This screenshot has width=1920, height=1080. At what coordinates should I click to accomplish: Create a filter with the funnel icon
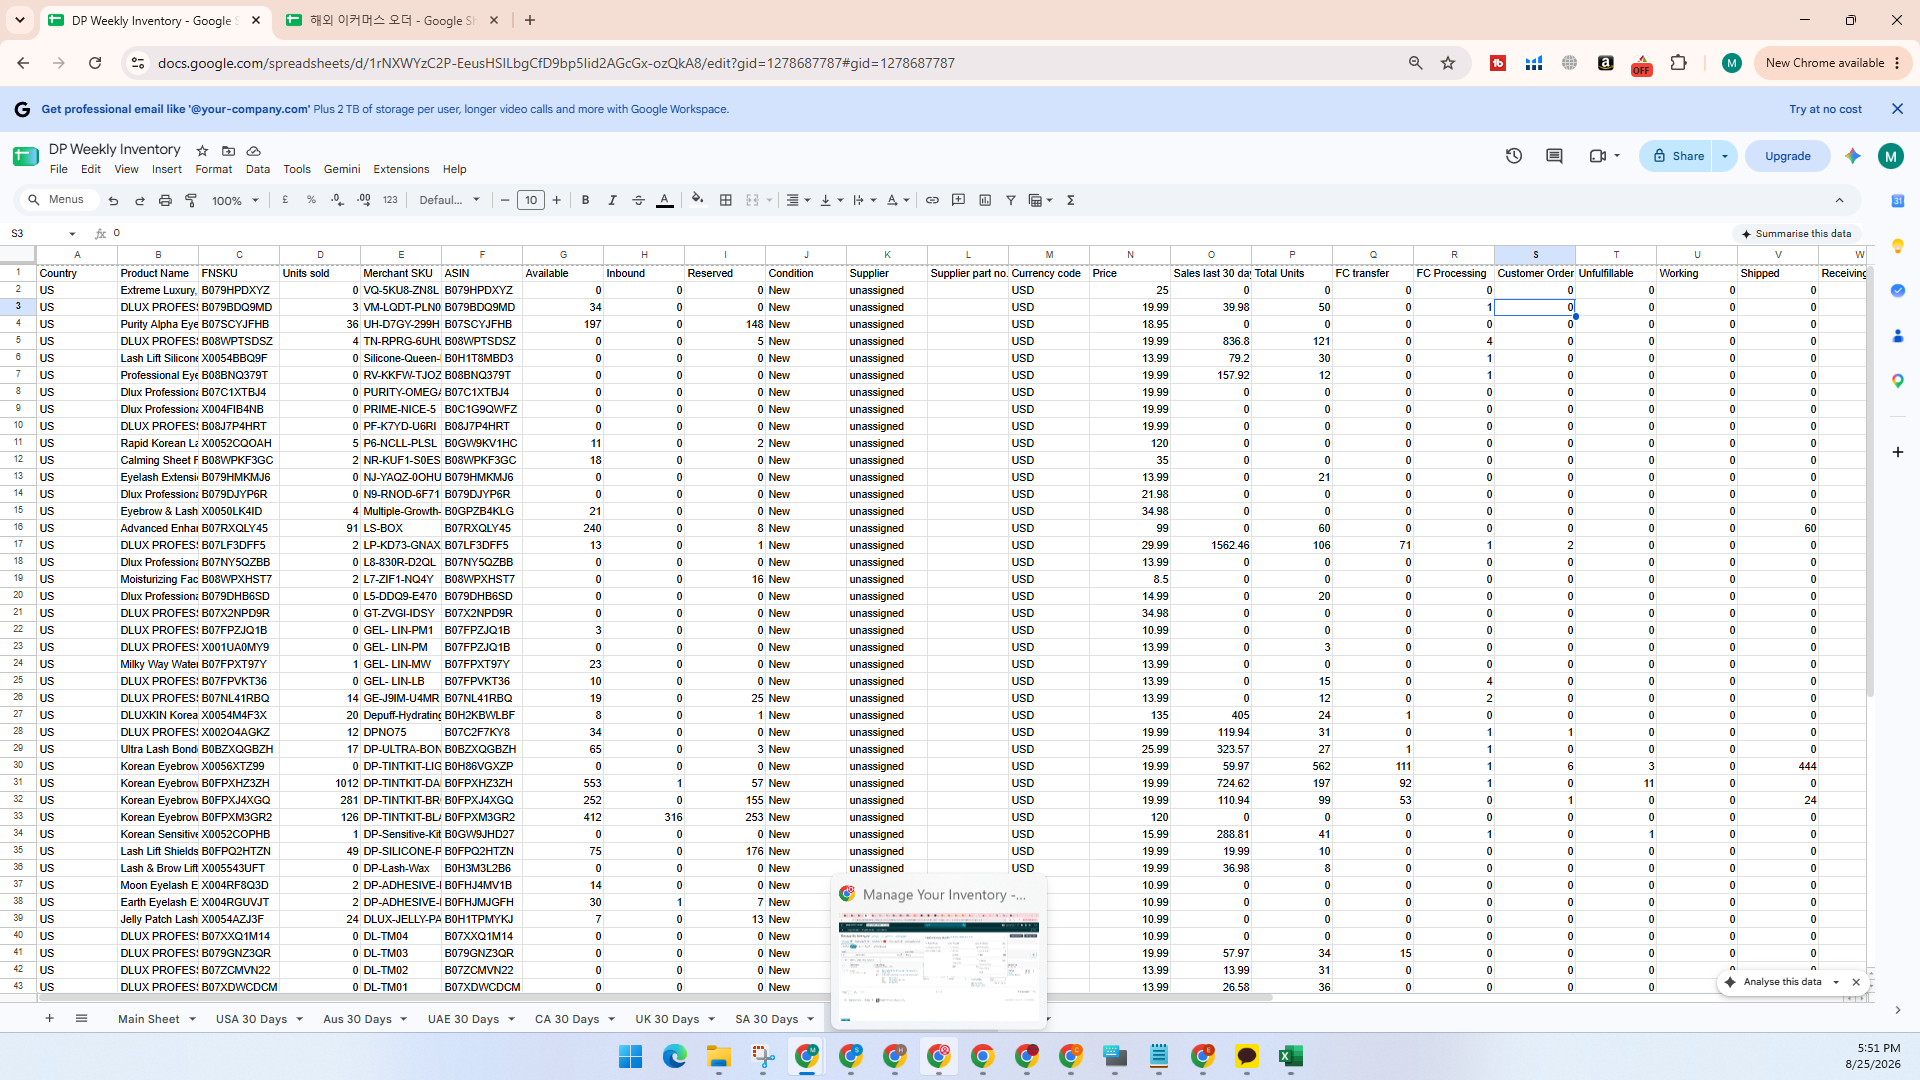click(x=1011, y=200)
